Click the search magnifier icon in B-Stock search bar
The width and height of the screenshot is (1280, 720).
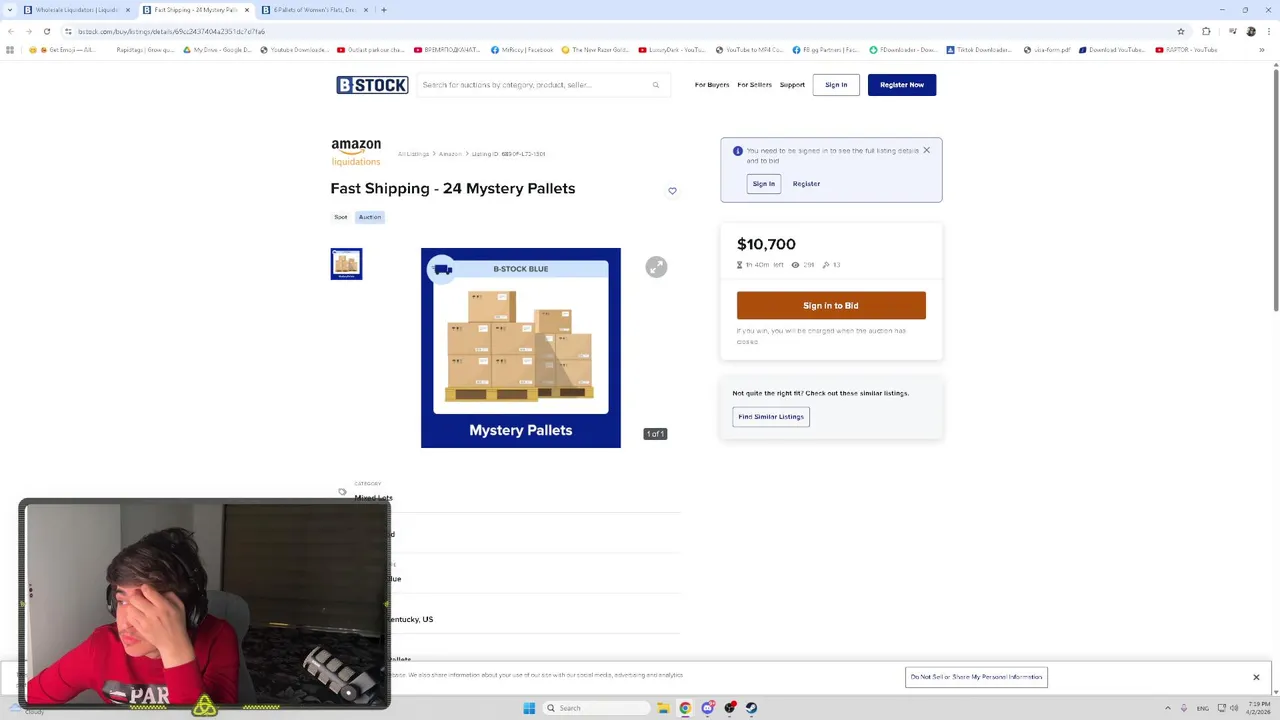tap(656, 85)
